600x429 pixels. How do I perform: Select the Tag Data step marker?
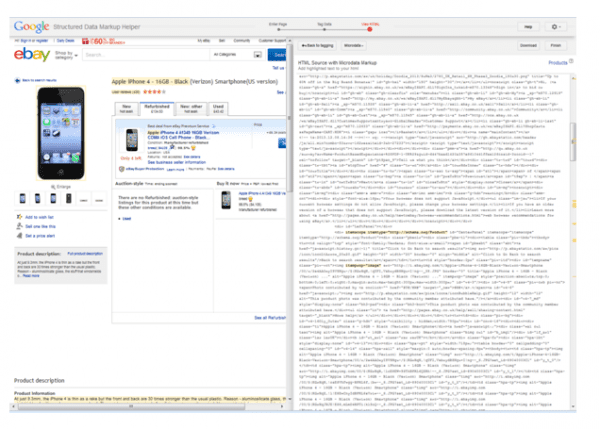324,29
